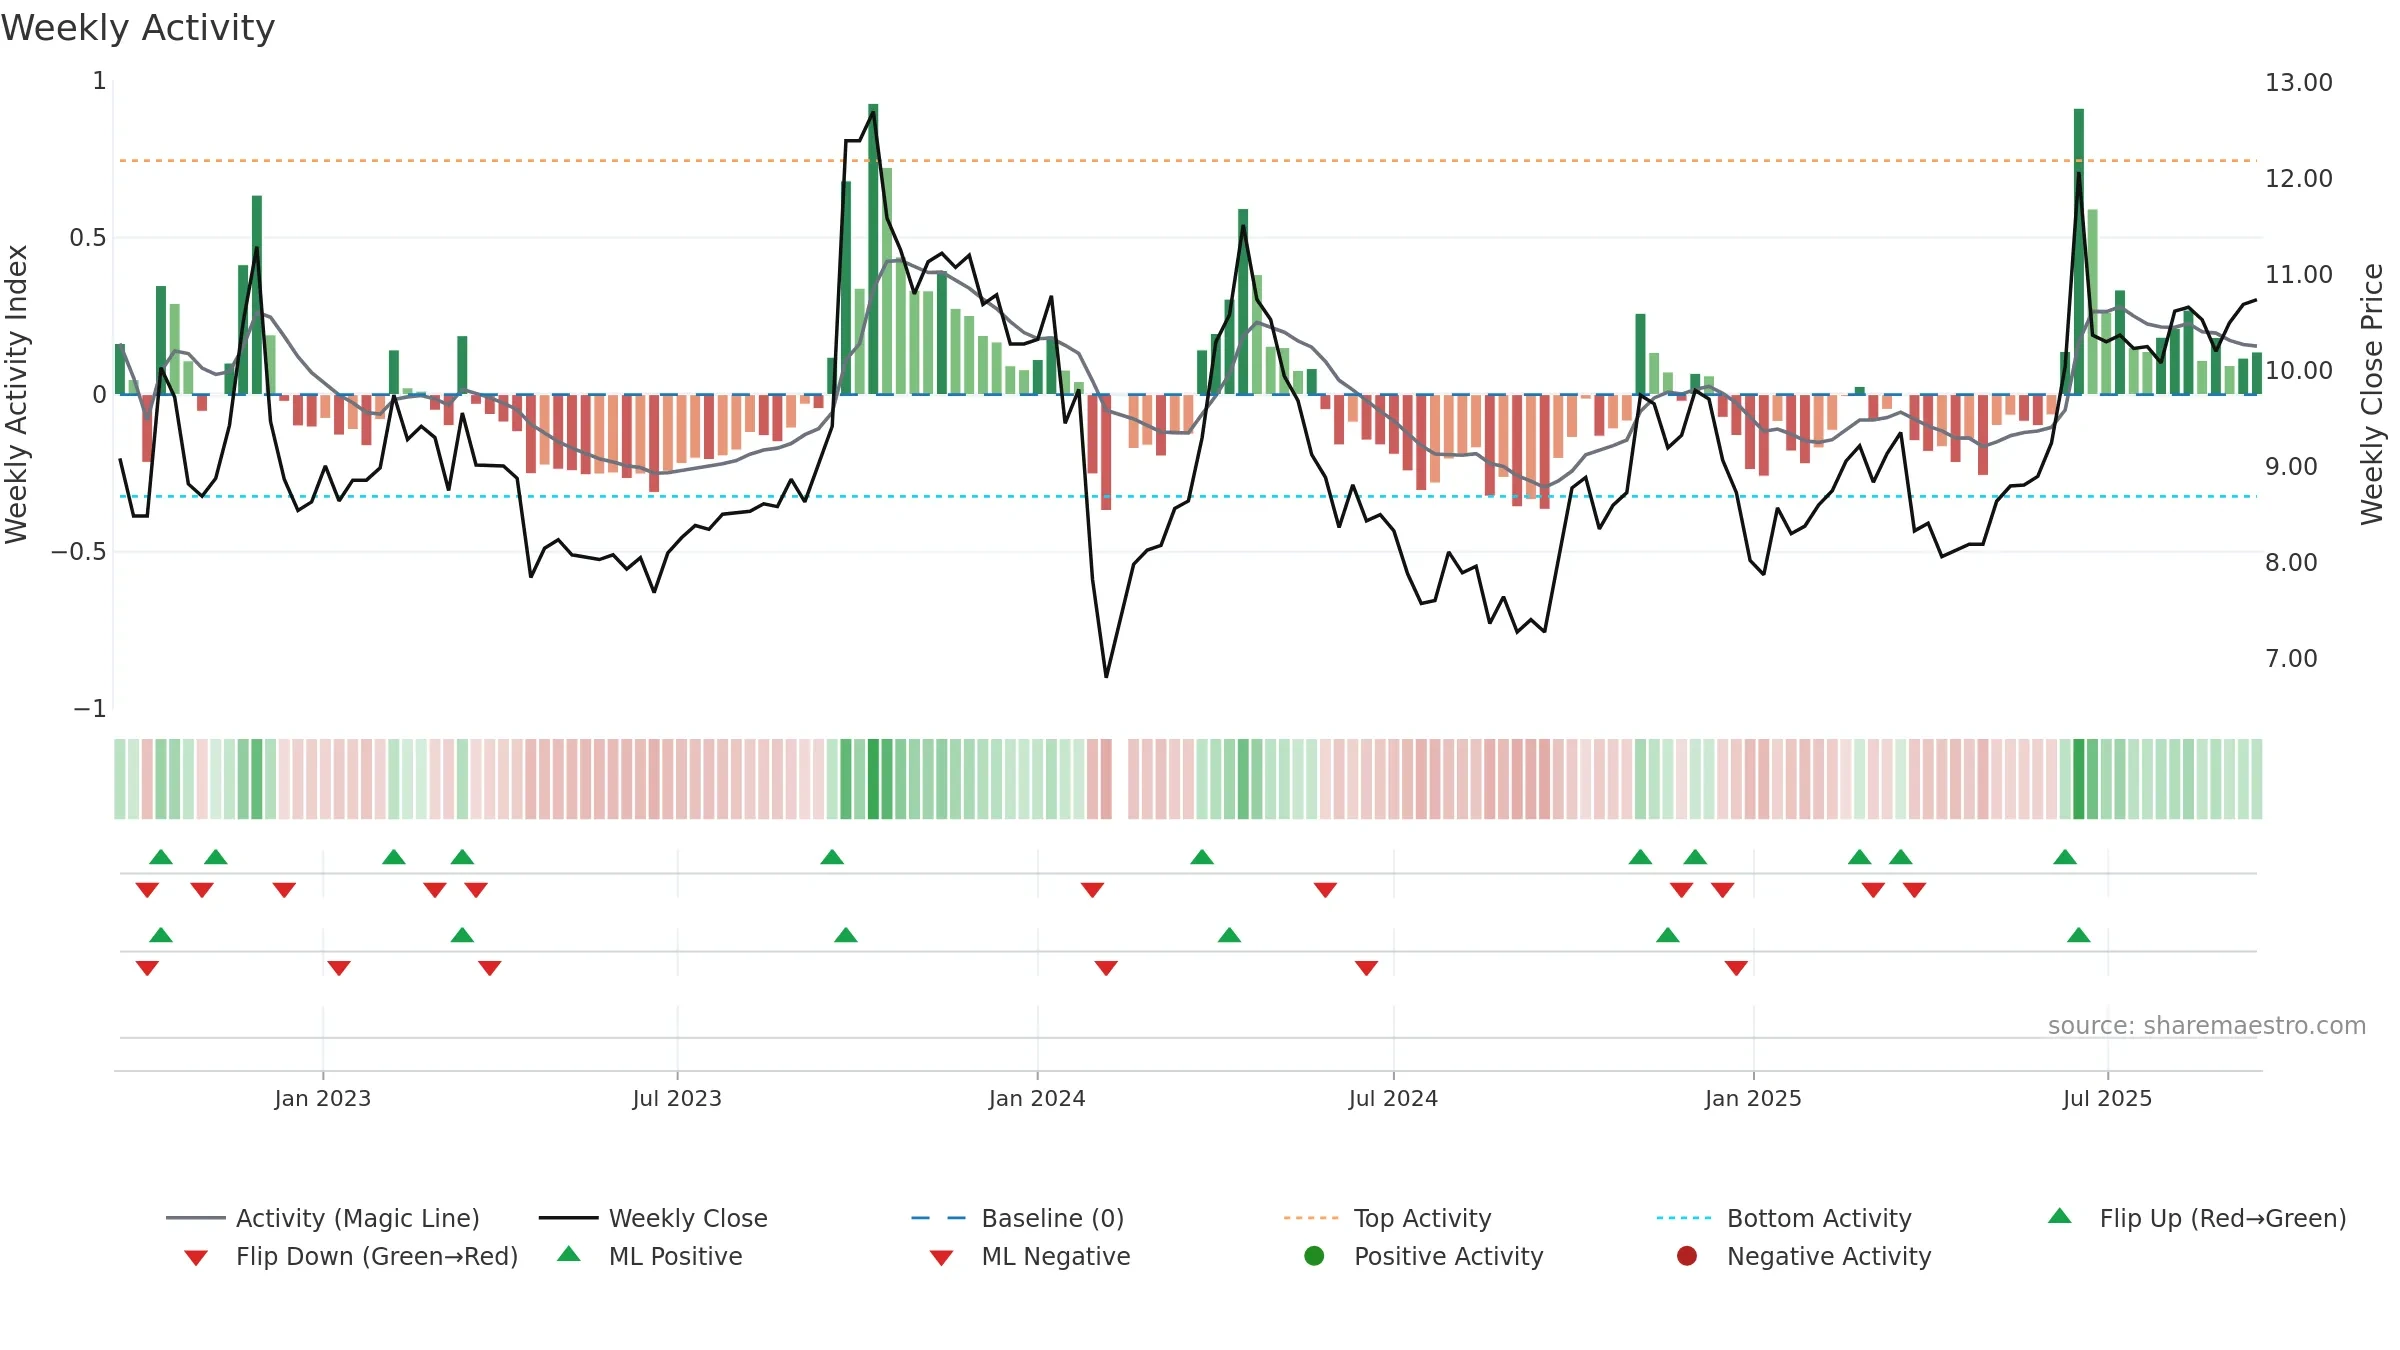
Task: Click the Weekly Close Price axis title
Action: [x=2372, y=394]
